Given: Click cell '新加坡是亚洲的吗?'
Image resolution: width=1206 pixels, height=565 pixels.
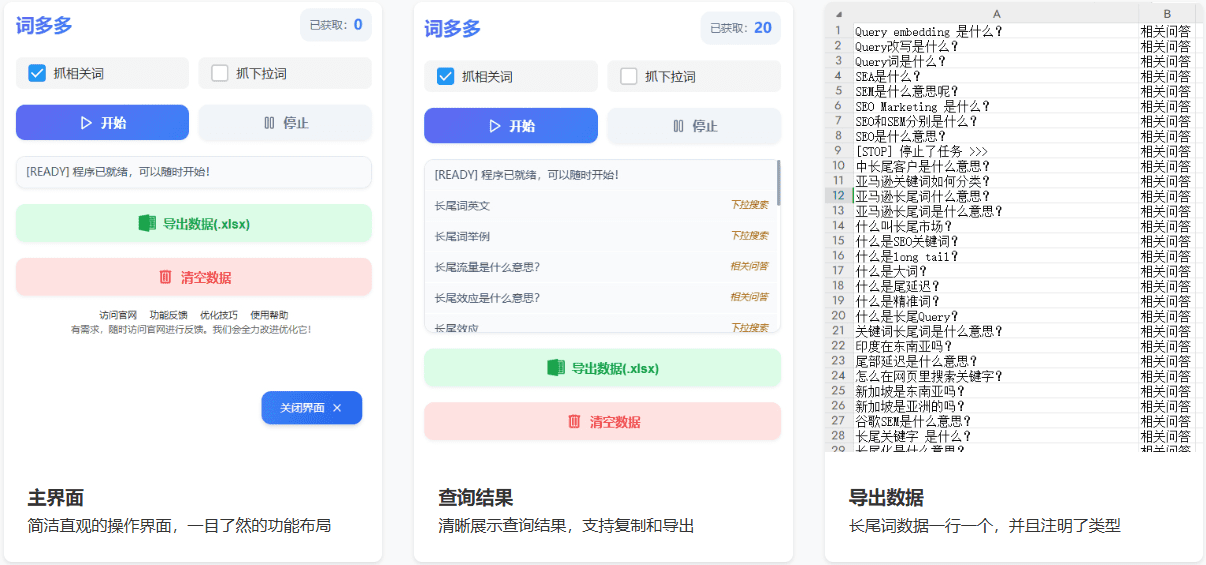Looking at the screenshot, I should click(x=996, y=406).
